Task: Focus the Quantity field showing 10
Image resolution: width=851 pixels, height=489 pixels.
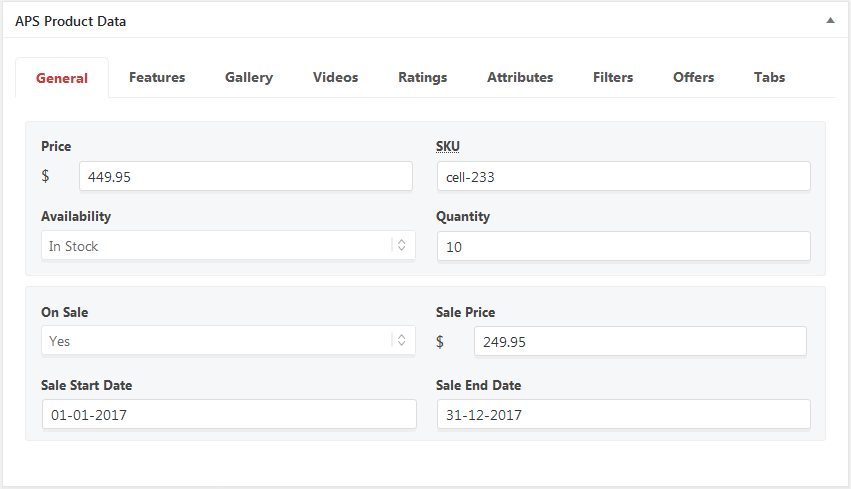Action: pyautogui.click(x=624, y=246)
